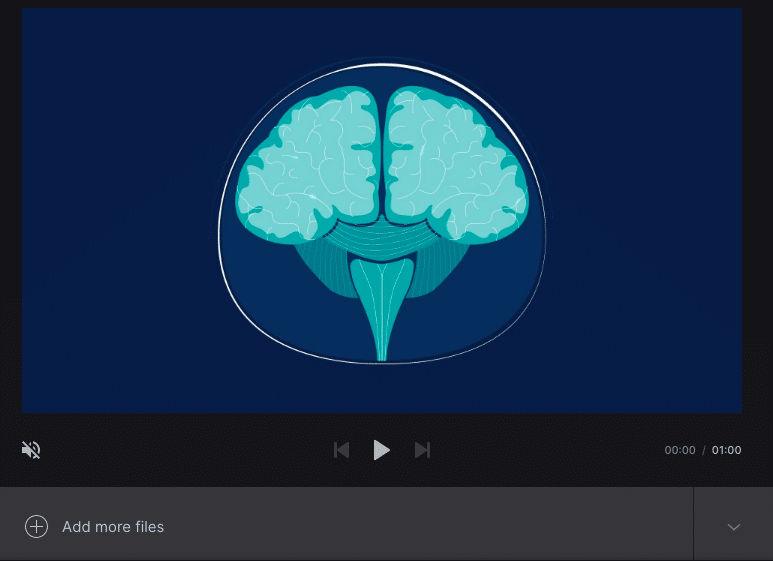This screenshot has width=773, height=561.
Task: Skip to previous clip
Action: coord(342,450)
